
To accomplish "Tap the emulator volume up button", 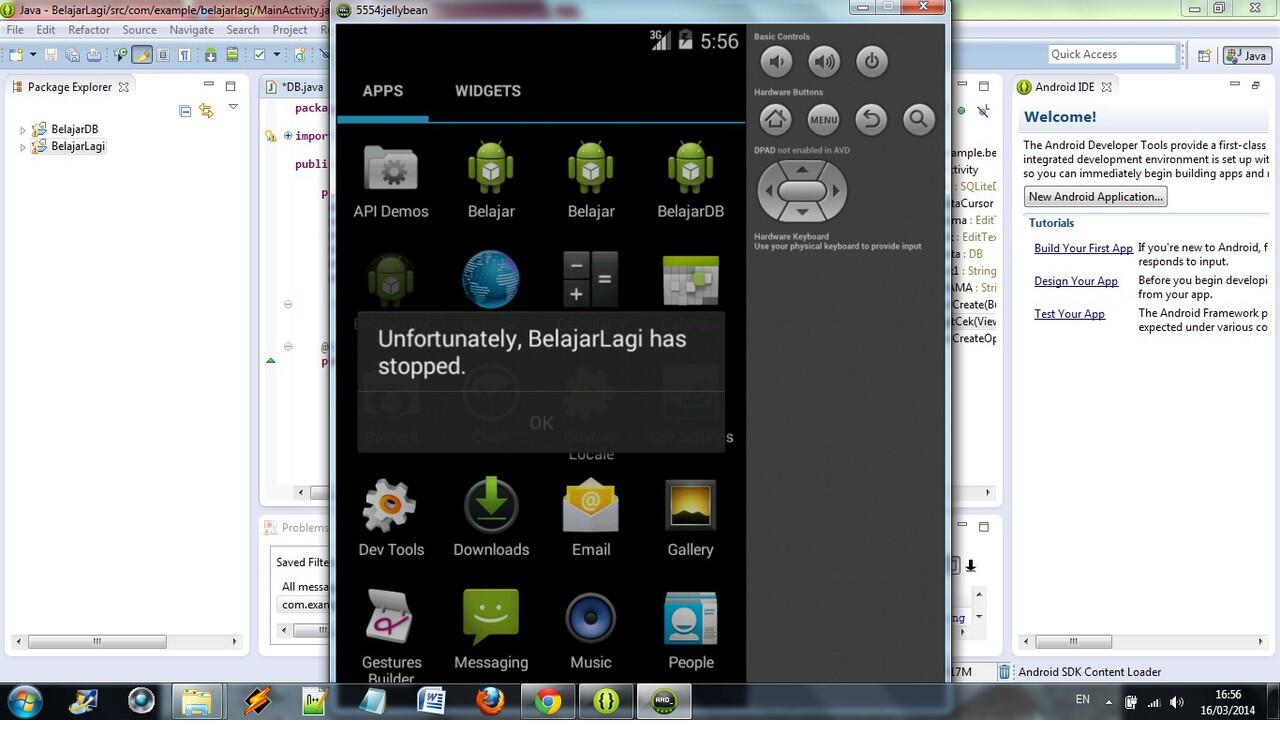I will (x=824, y=62).
